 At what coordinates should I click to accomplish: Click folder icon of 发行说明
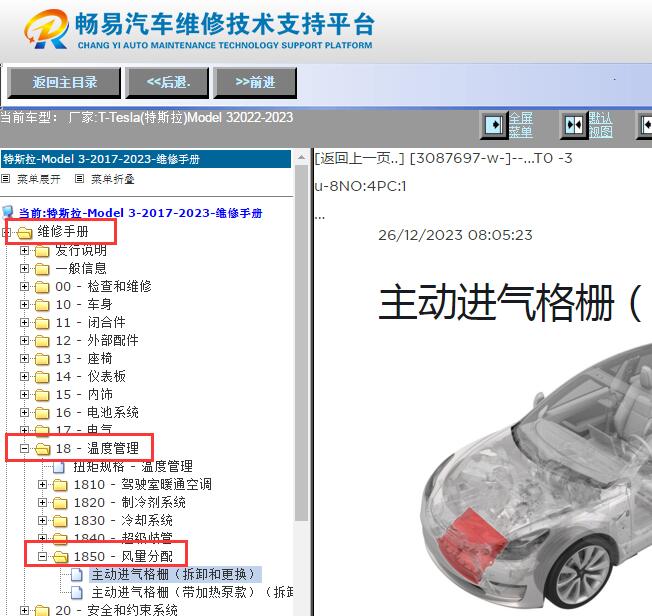[x=42, y=251]
